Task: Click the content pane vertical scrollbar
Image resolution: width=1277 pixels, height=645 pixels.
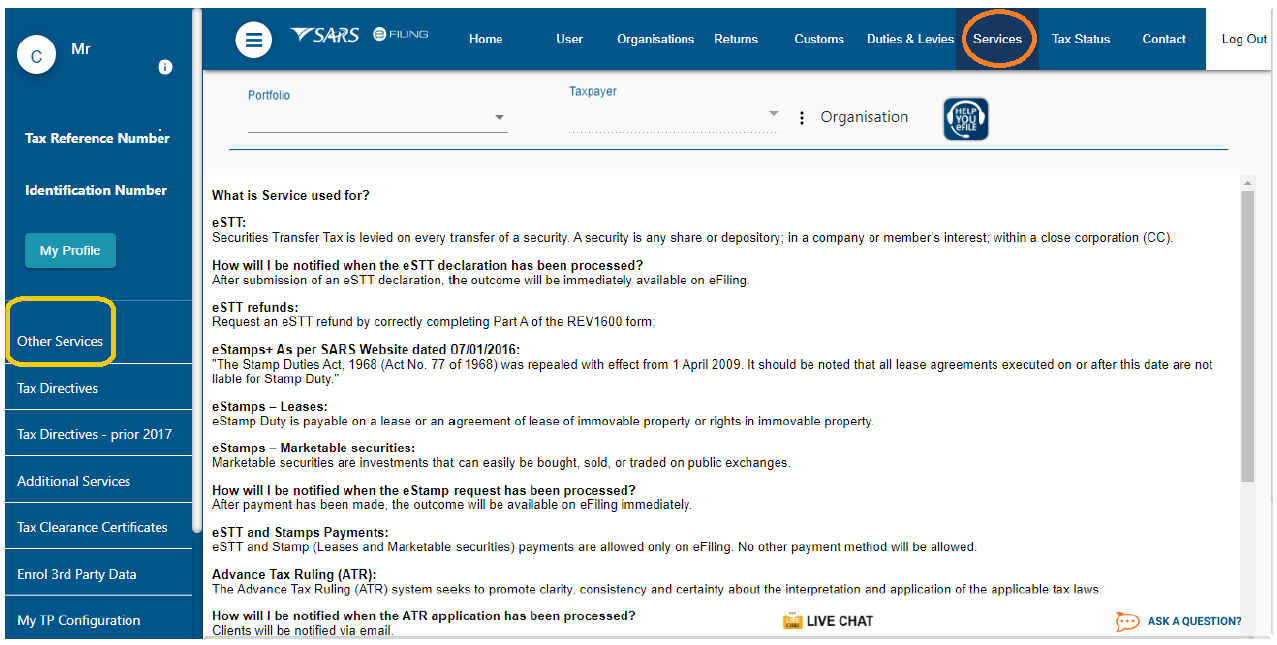Action: tap(1247, 335)
